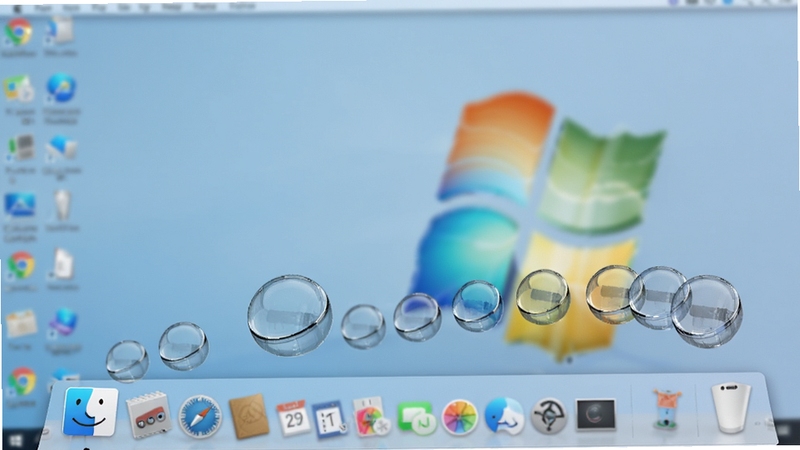Select the beige folder desktop icon

[21, 323]
